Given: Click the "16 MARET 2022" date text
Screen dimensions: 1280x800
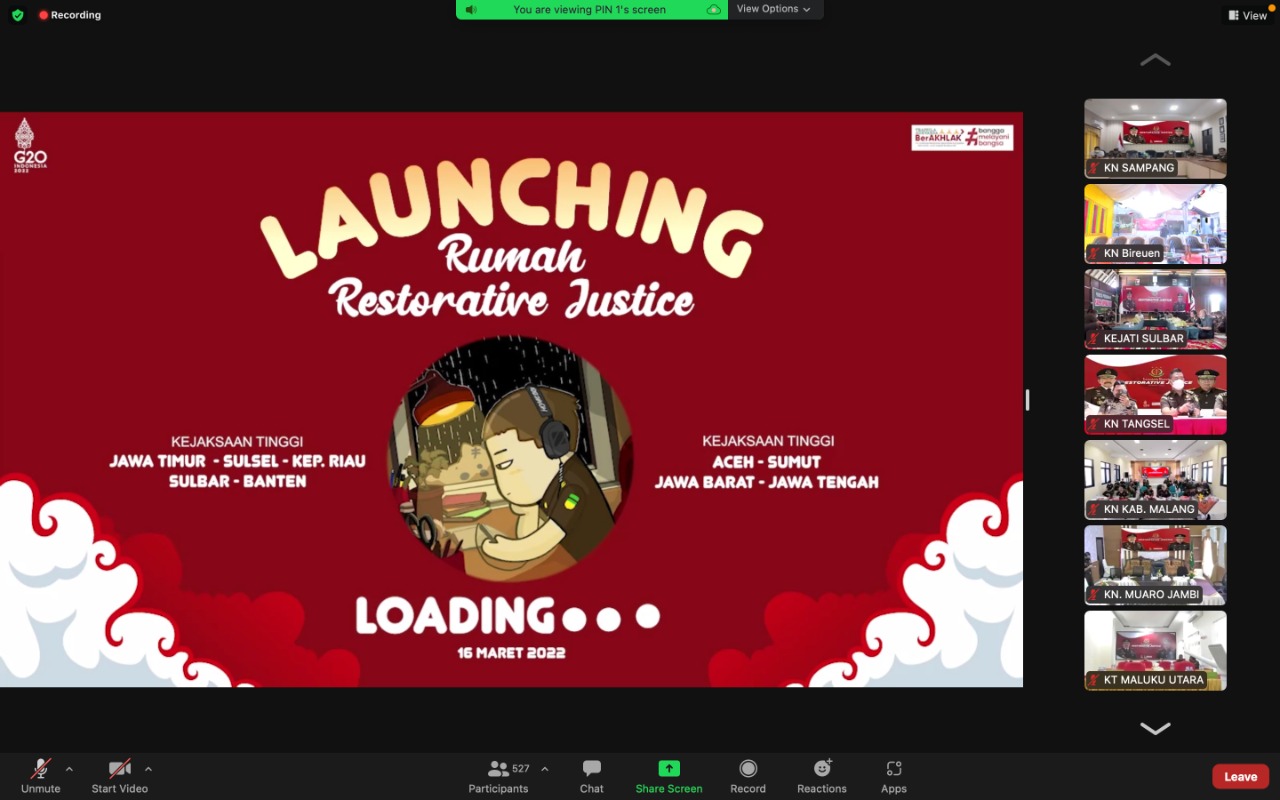Looking at the screenshot, I should pyautogui.click(x=511, y=652).
